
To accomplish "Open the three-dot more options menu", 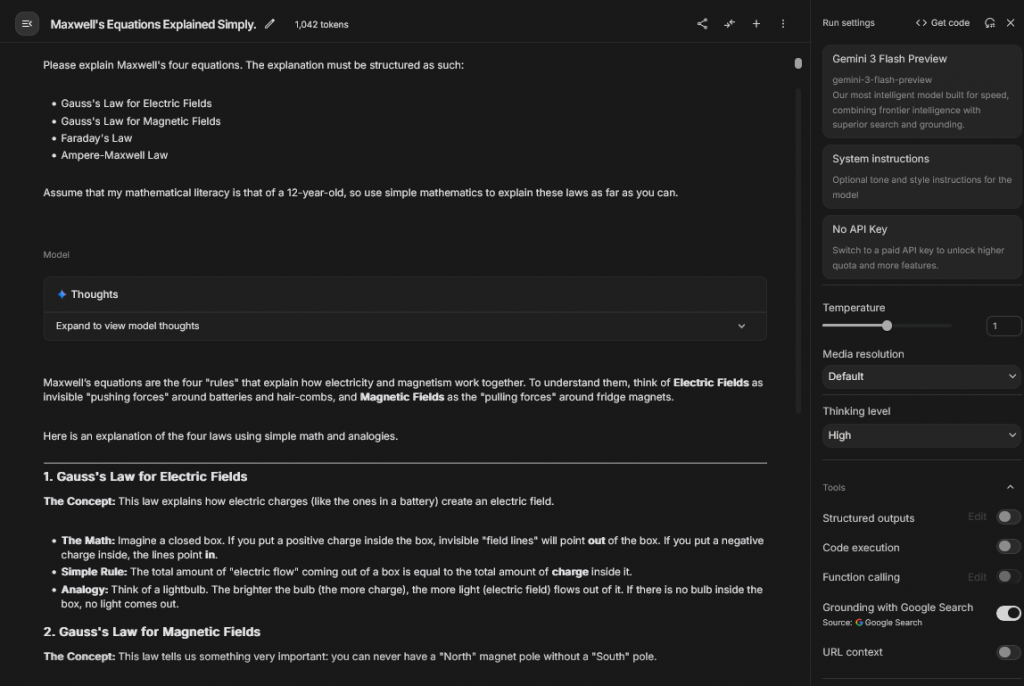I will [x=783, y=24].
